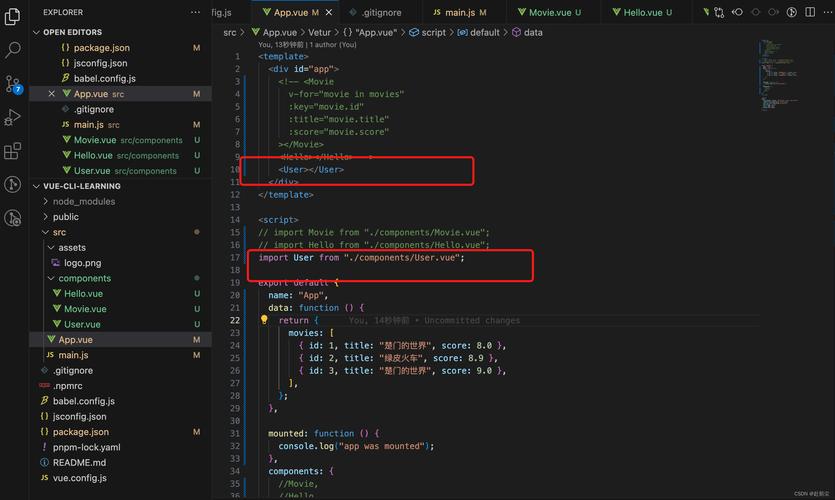Click the split editor right icon
The image size is (835, 500).
[x=808, y=13]
